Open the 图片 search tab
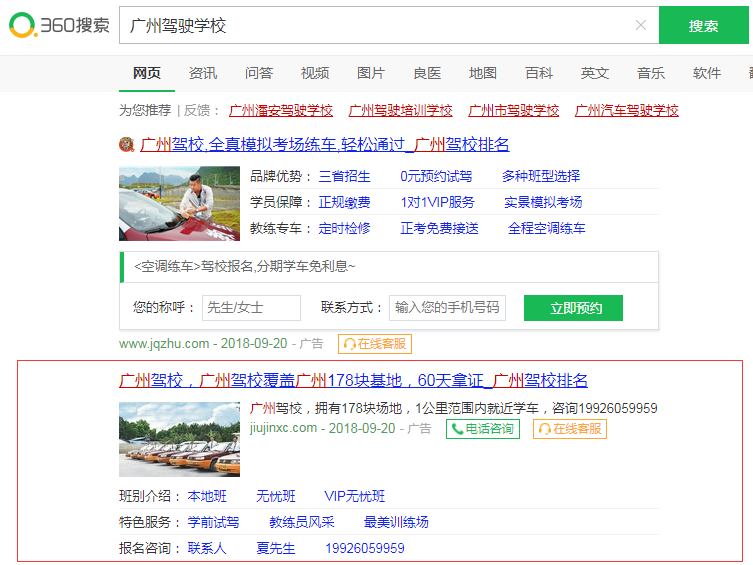 tap(371, 73)
